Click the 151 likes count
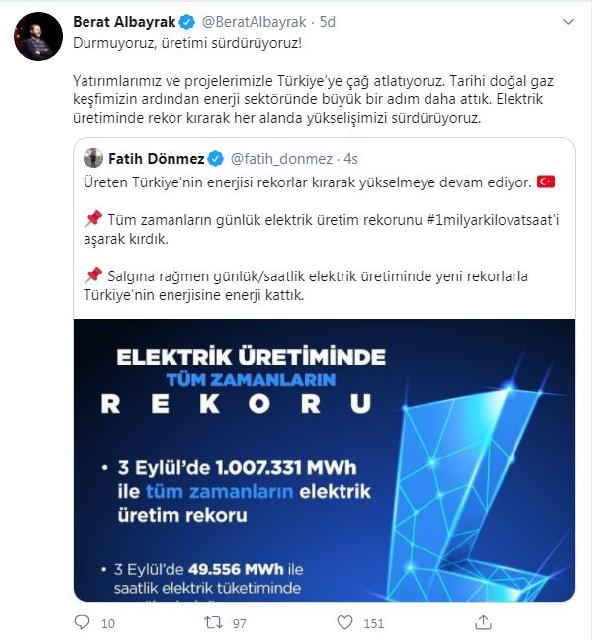The height and width of the screenshot is (640, 600). coord(374,623)
